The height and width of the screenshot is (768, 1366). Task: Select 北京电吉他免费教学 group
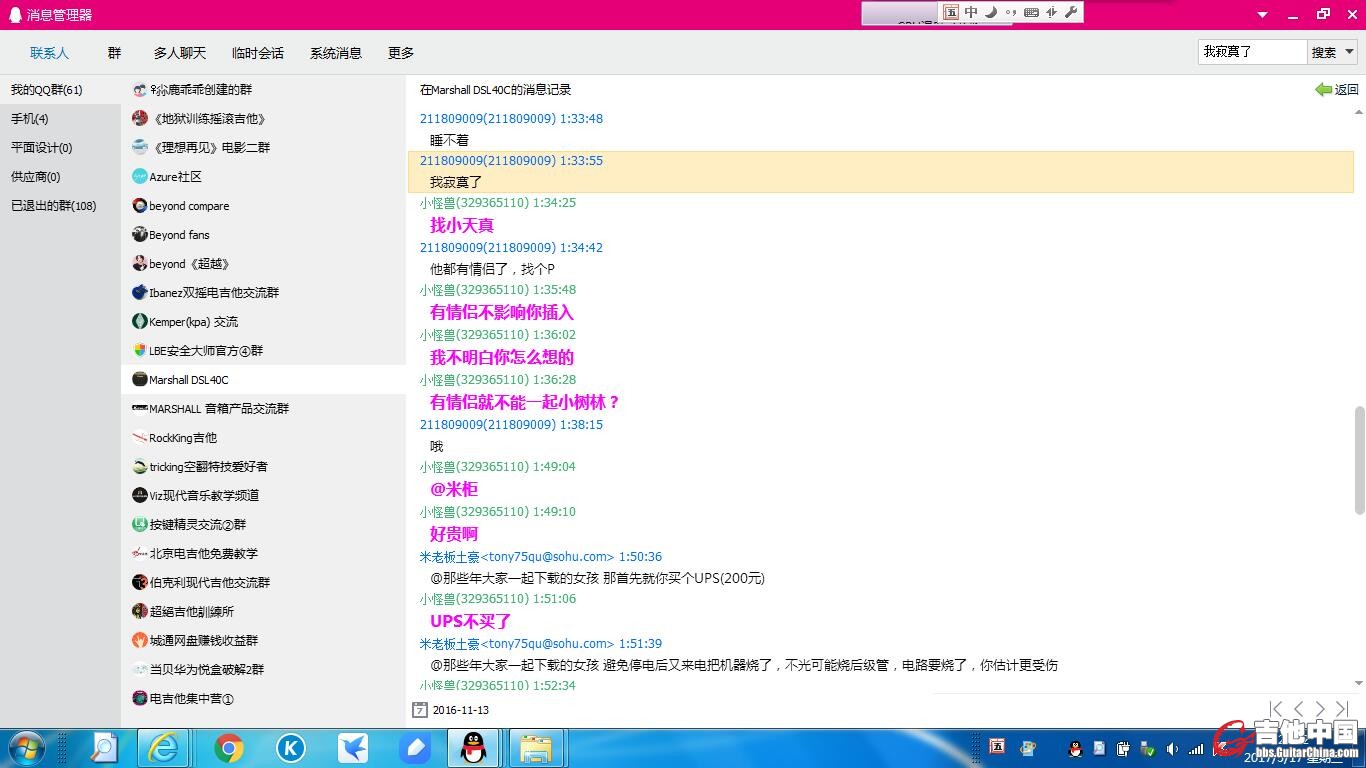[264, 554]
